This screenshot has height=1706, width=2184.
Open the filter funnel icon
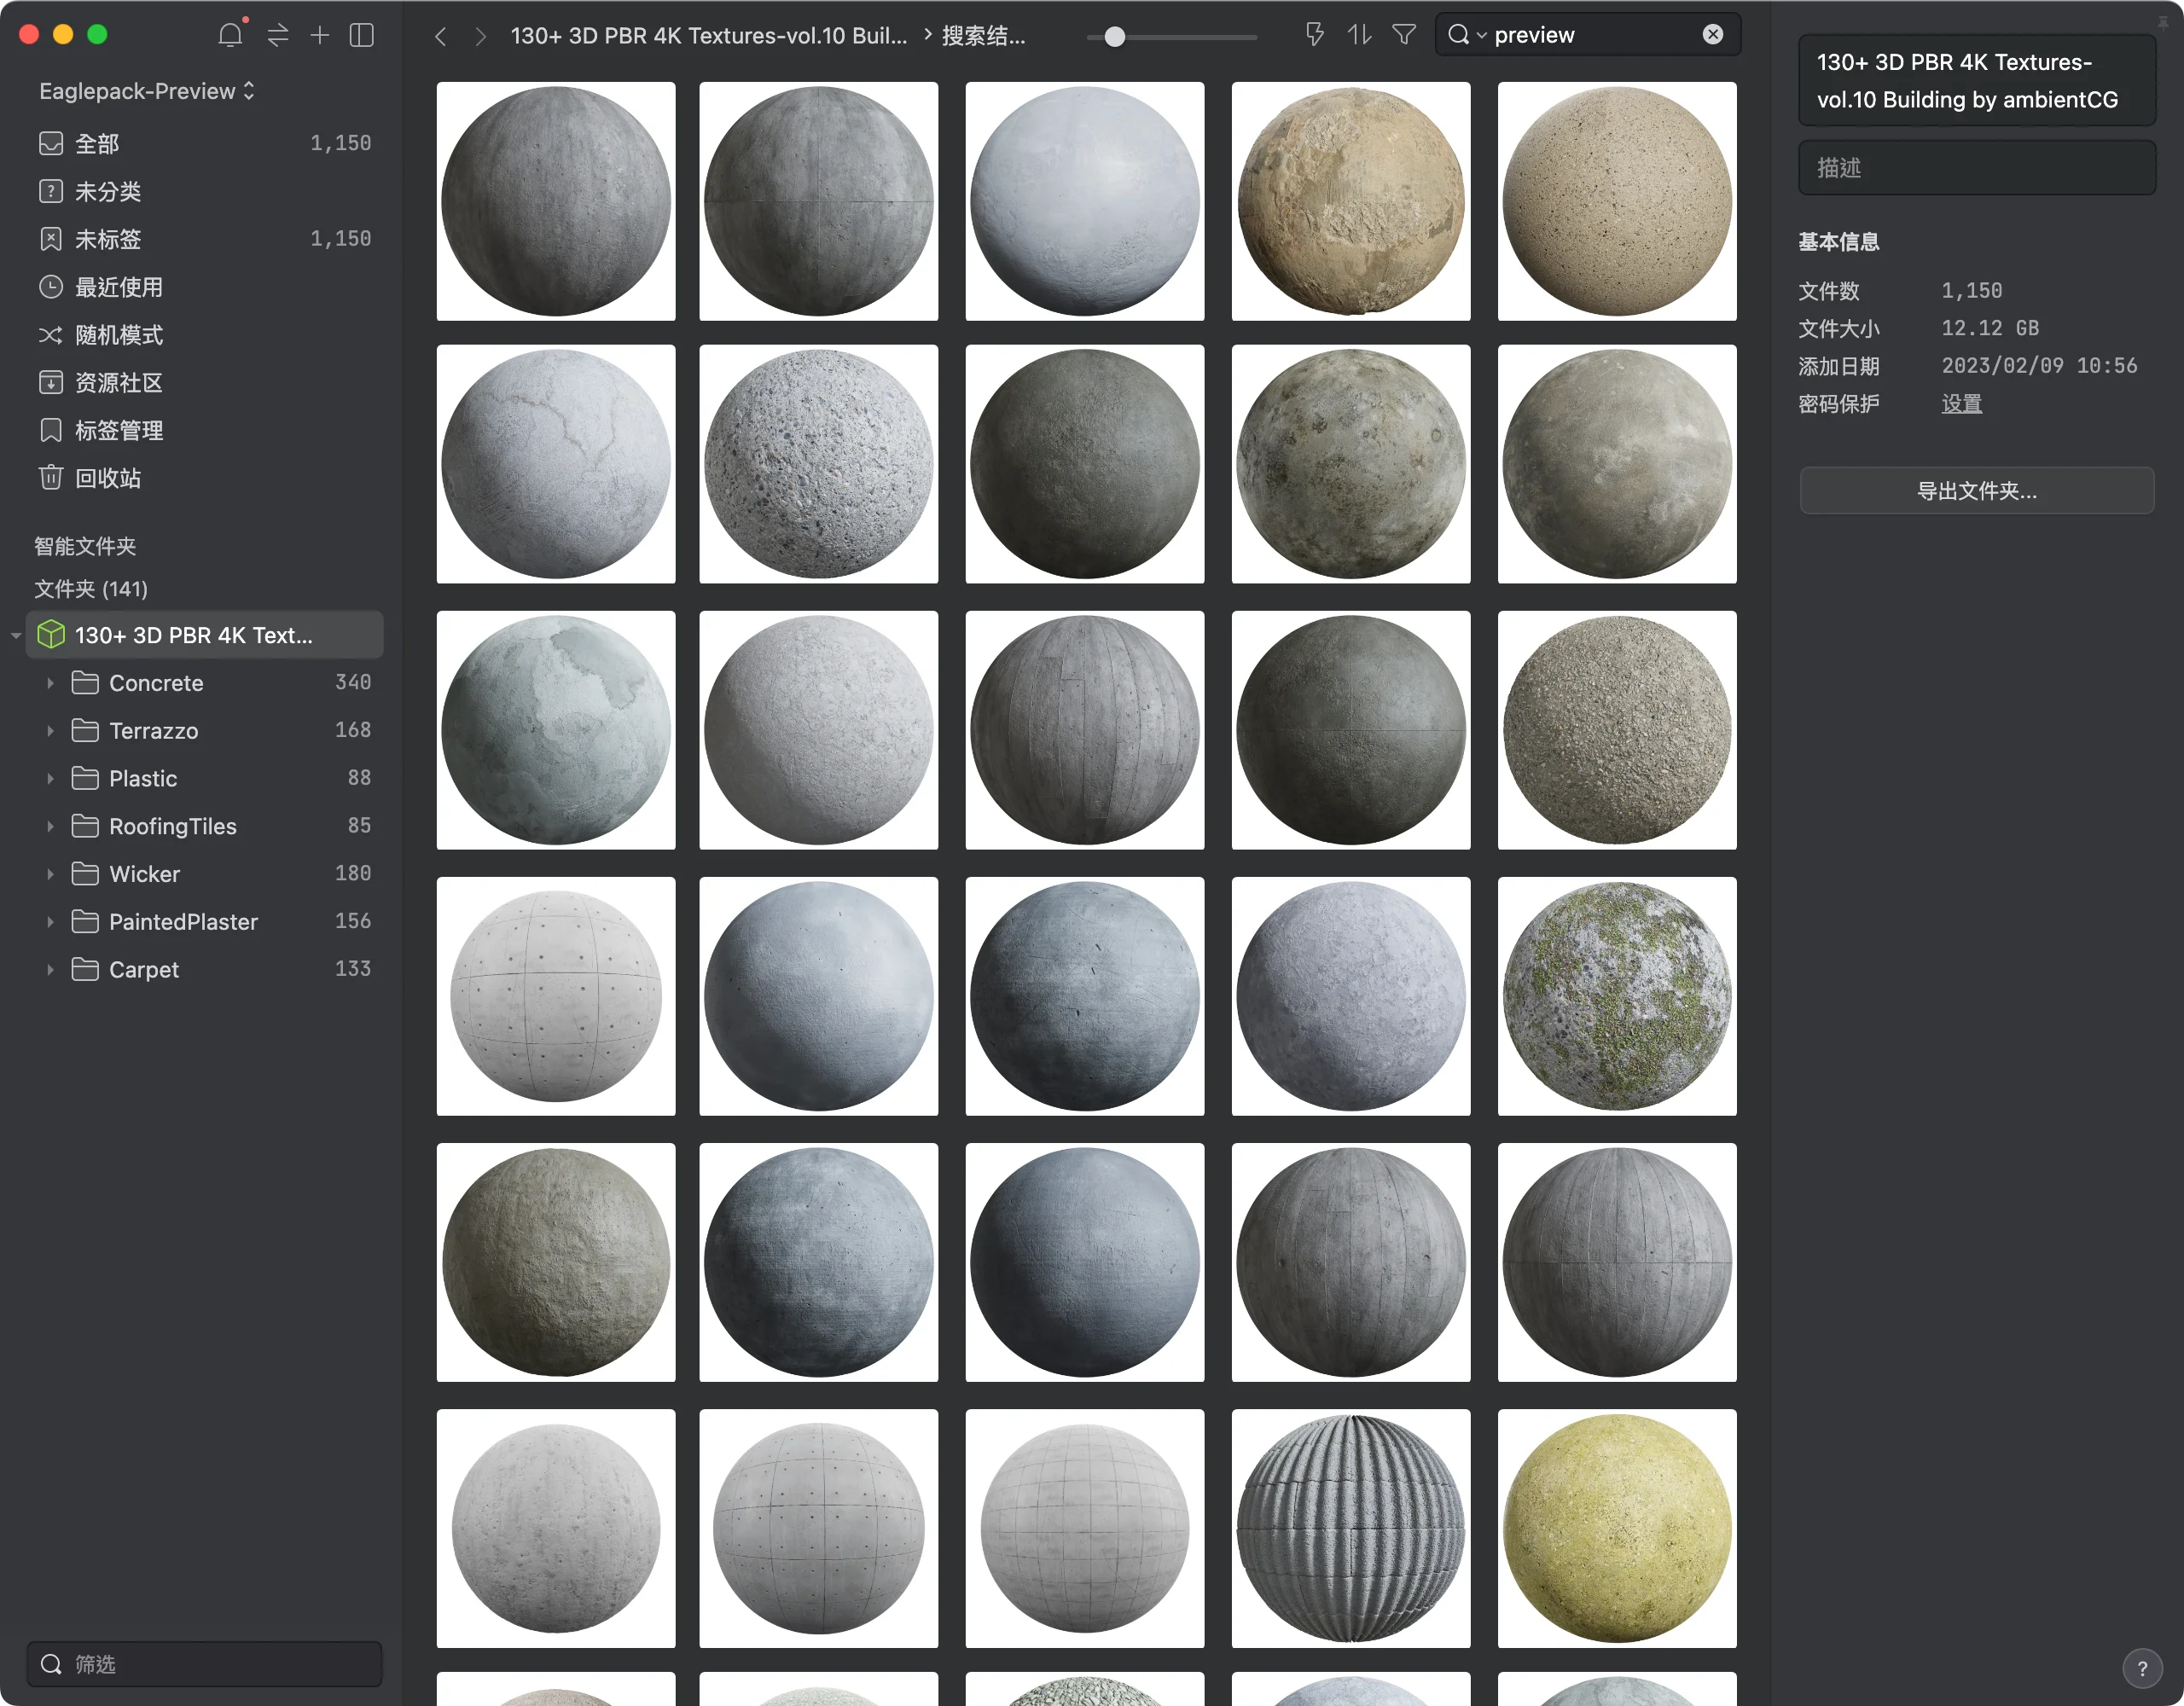click(1404, 35)
